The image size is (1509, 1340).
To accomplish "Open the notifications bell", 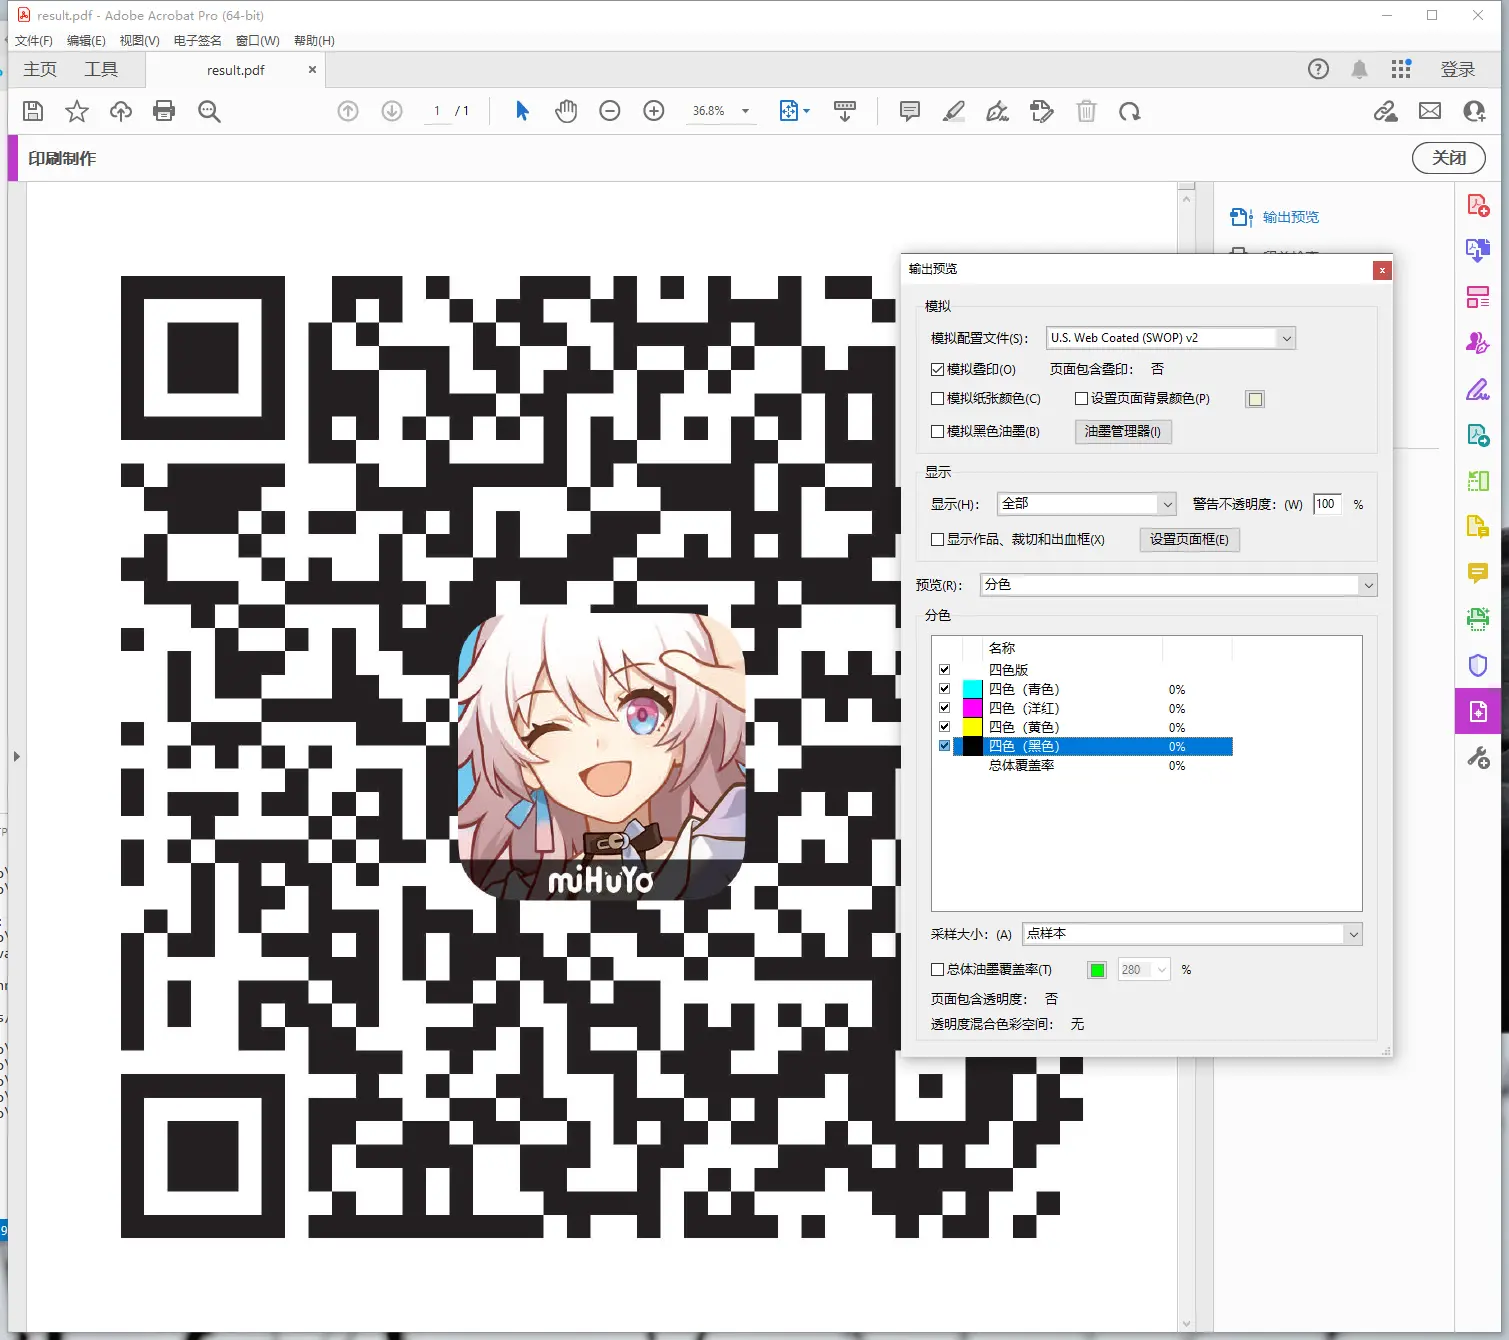I will [1359, 69].
